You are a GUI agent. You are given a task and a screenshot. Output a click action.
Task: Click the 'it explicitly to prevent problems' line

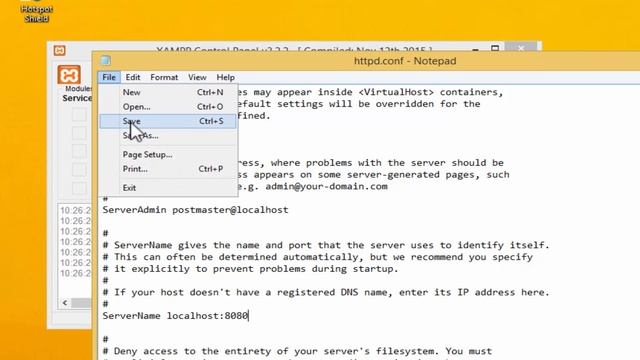(x=251, y=269)
